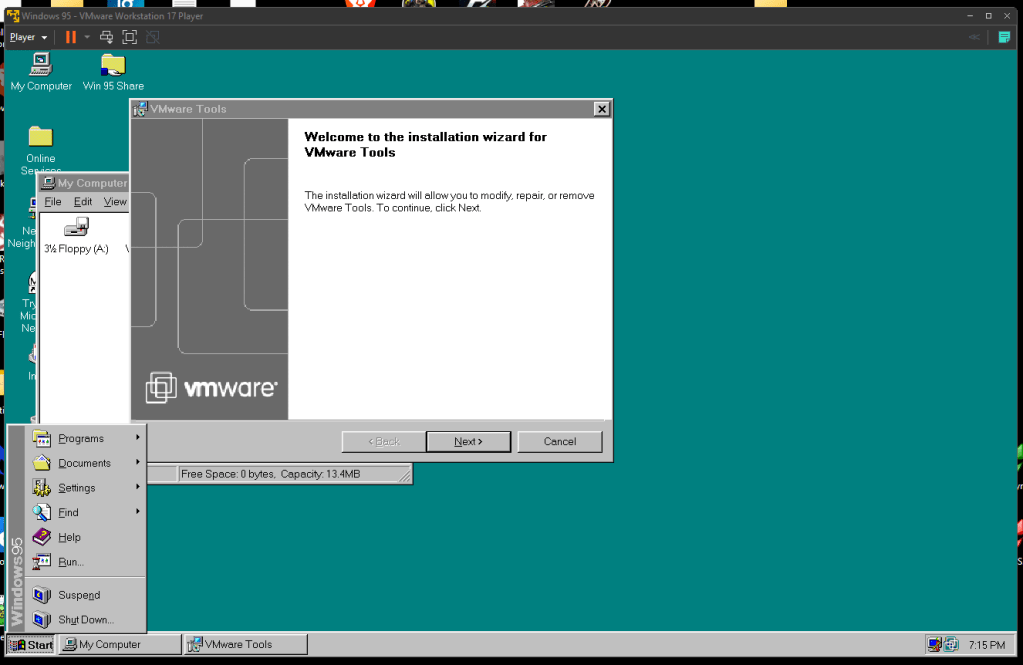The image size is (1023, 665).
Task: Open the Win 95 Share folder icon
Action: (113, 67)
